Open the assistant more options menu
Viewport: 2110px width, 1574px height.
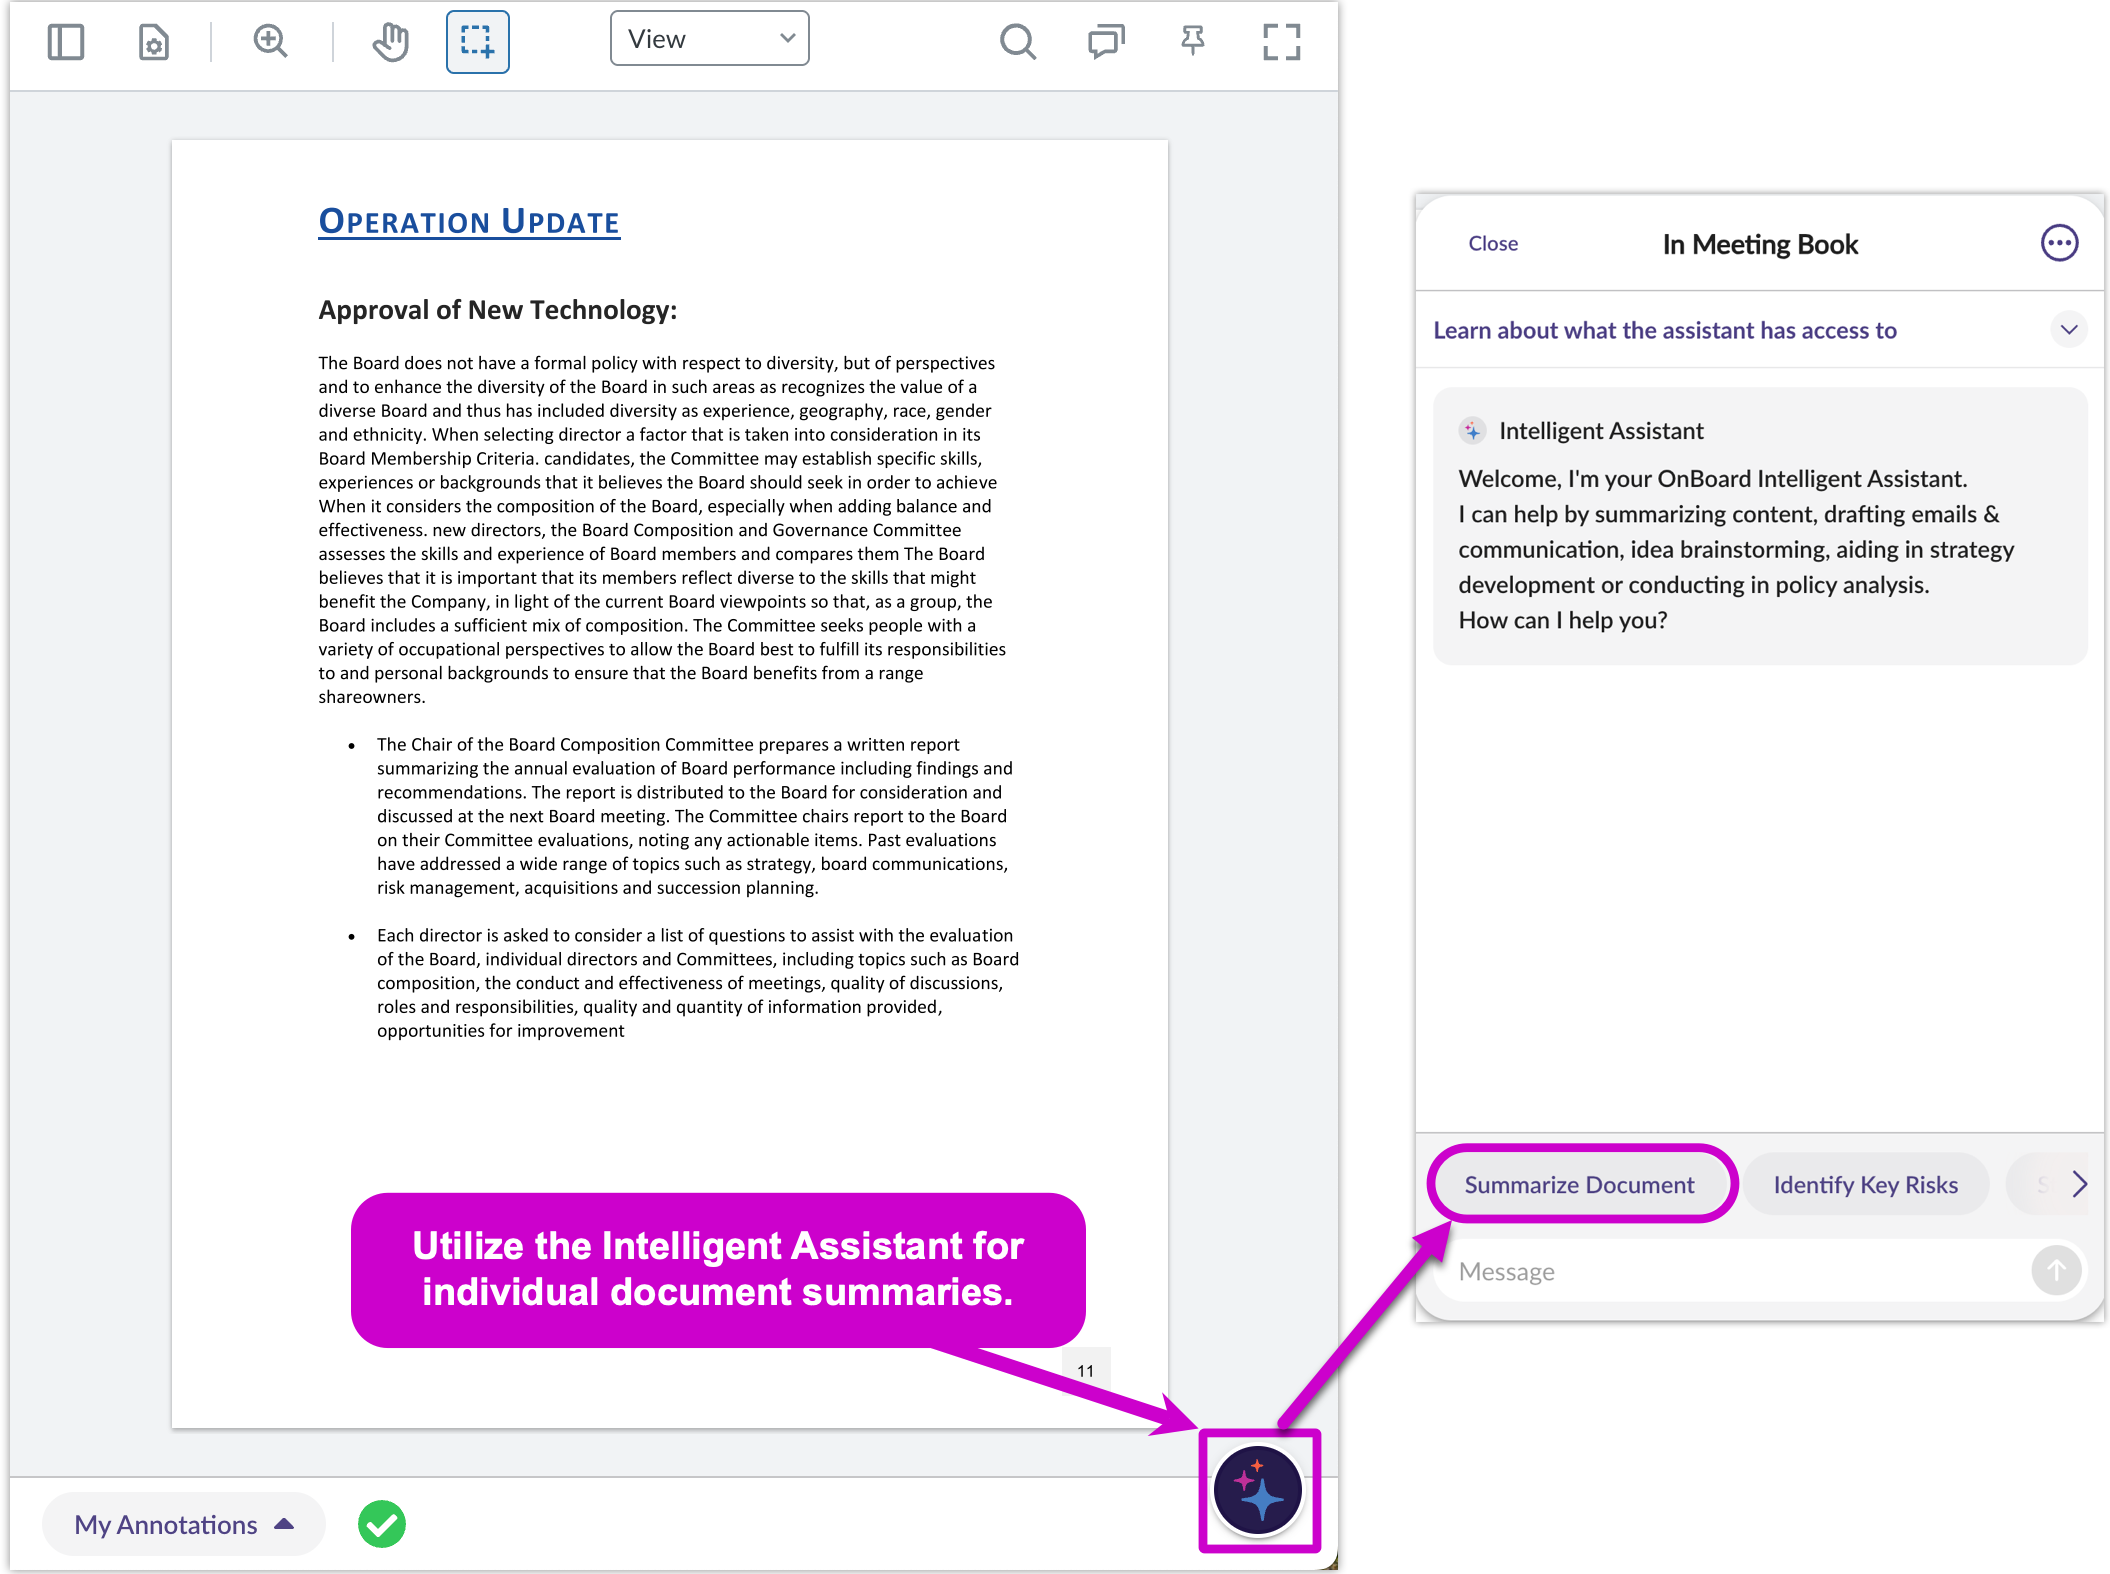[2059, 243]
